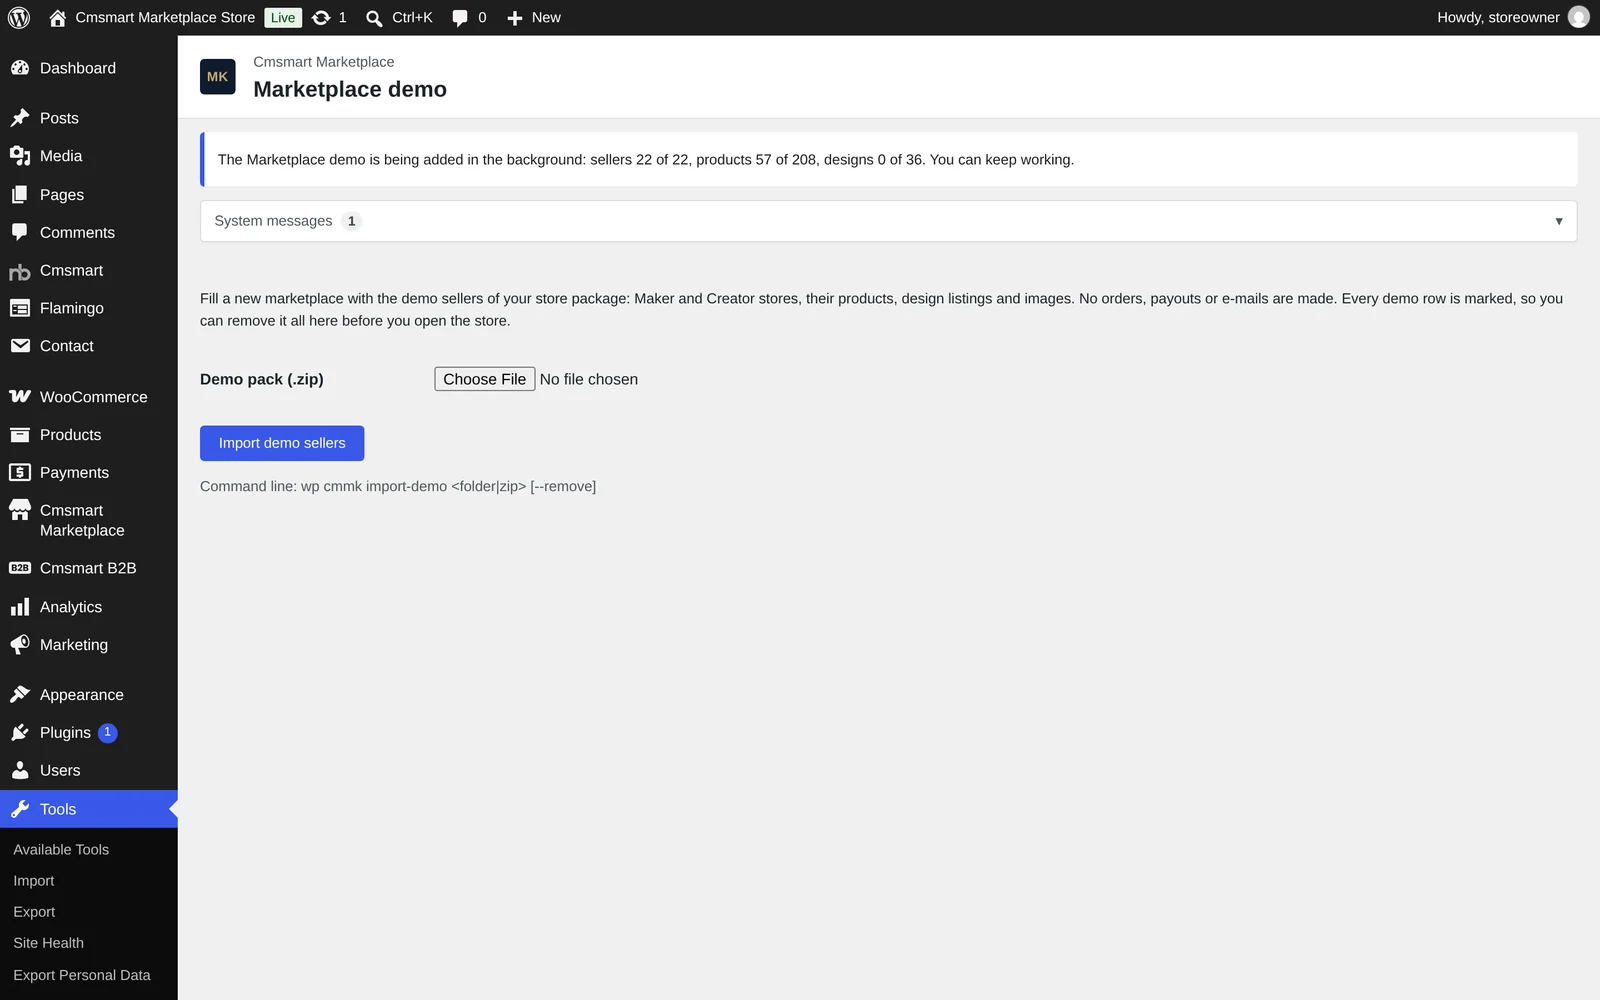Click the Cmsmart B2B badge icon
1600x1000 pixels.
[x=20, y=568]
